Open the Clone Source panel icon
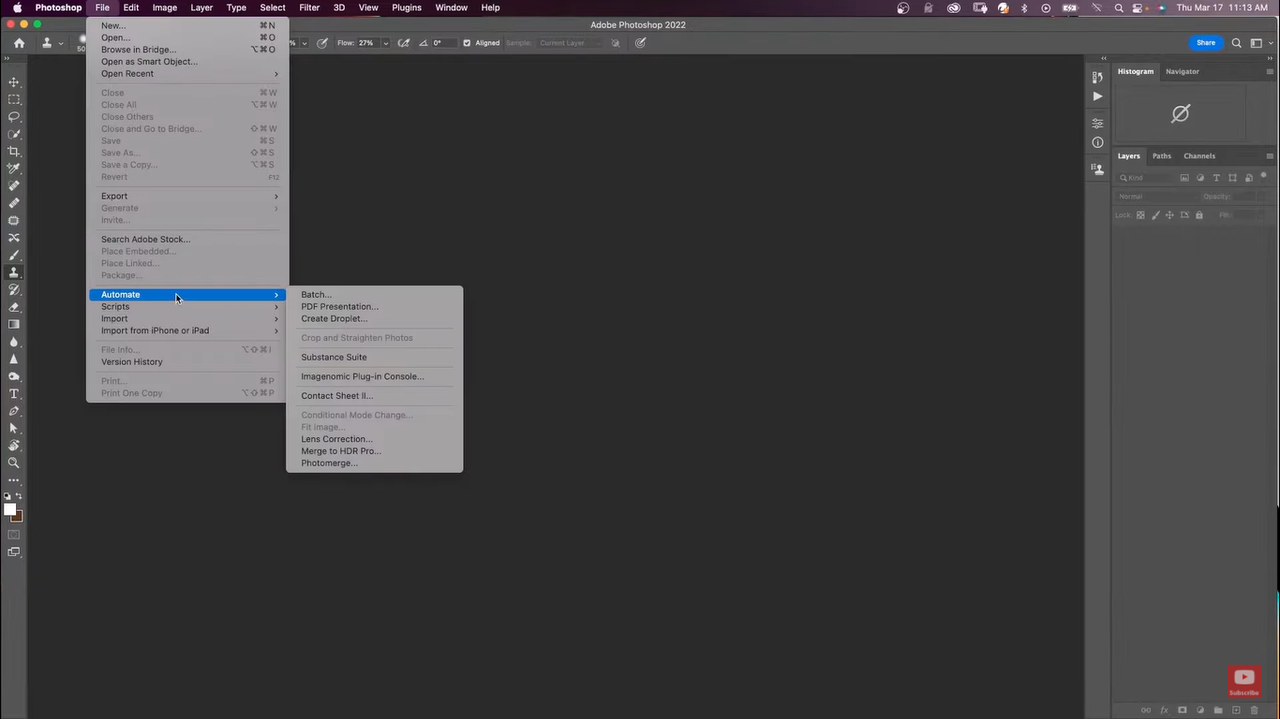 pyautogui.click(x=1097, y=169)
